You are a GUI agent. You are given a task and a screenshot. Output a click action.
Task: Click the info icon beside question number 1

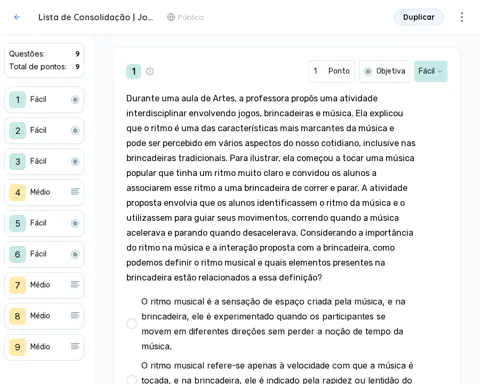point(150,71)
